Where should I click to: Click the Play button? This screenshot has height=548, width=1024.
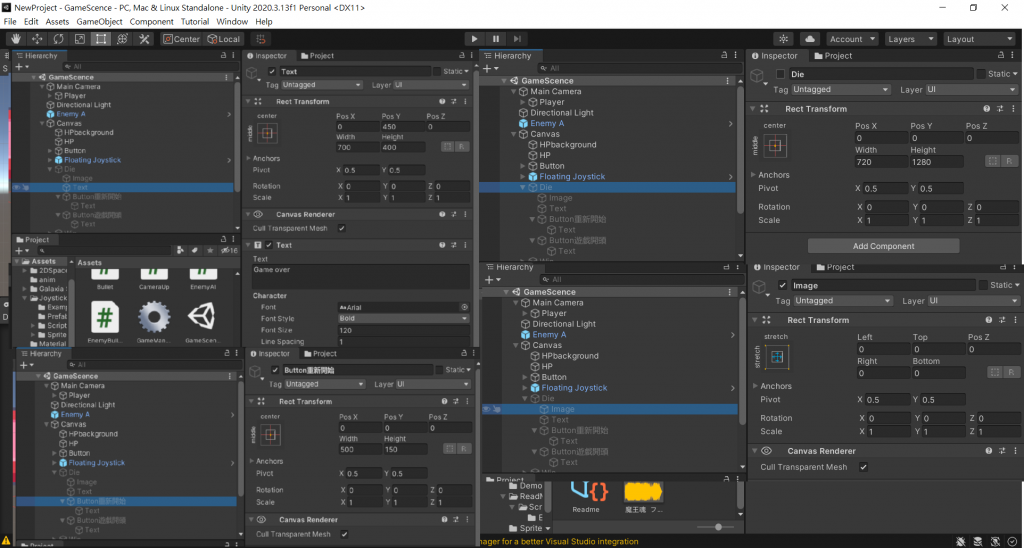point(475,39)
